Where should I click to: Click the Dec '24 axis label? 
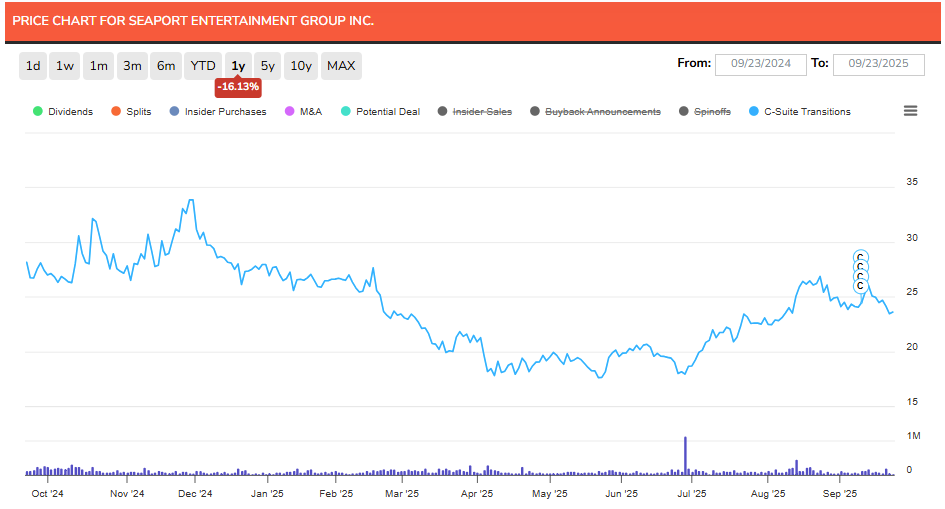tap(195, 493)
